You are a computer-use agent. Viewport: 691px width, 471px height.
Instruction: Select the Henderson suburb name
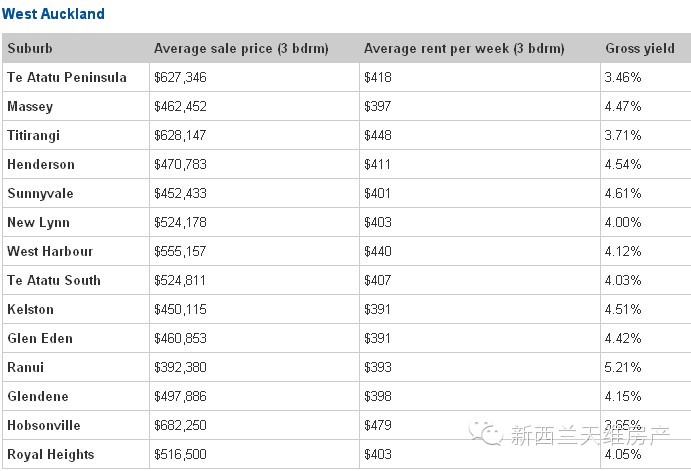[x=41, y=164]
